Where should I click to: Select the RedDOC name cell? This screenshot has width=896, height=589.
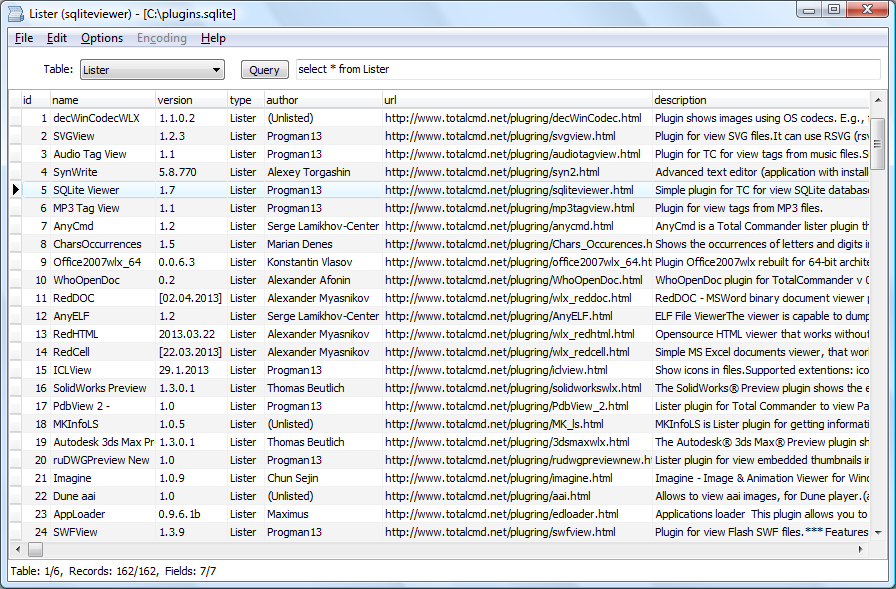coord(102,298)
